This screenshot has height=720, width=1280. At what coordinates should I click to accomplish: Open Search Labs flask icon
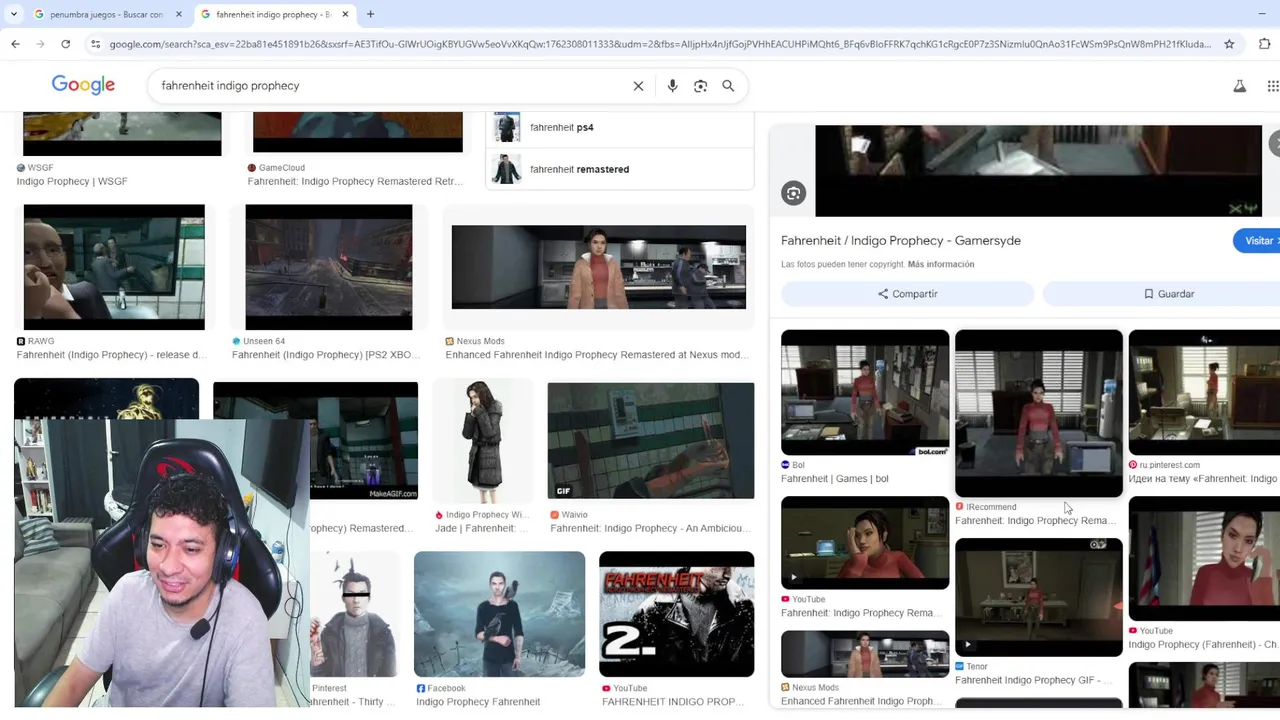click(1239, 87)
